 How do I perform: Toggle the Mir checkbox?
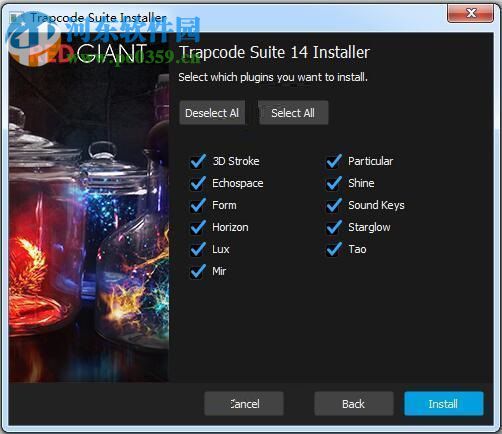(198, 271)
